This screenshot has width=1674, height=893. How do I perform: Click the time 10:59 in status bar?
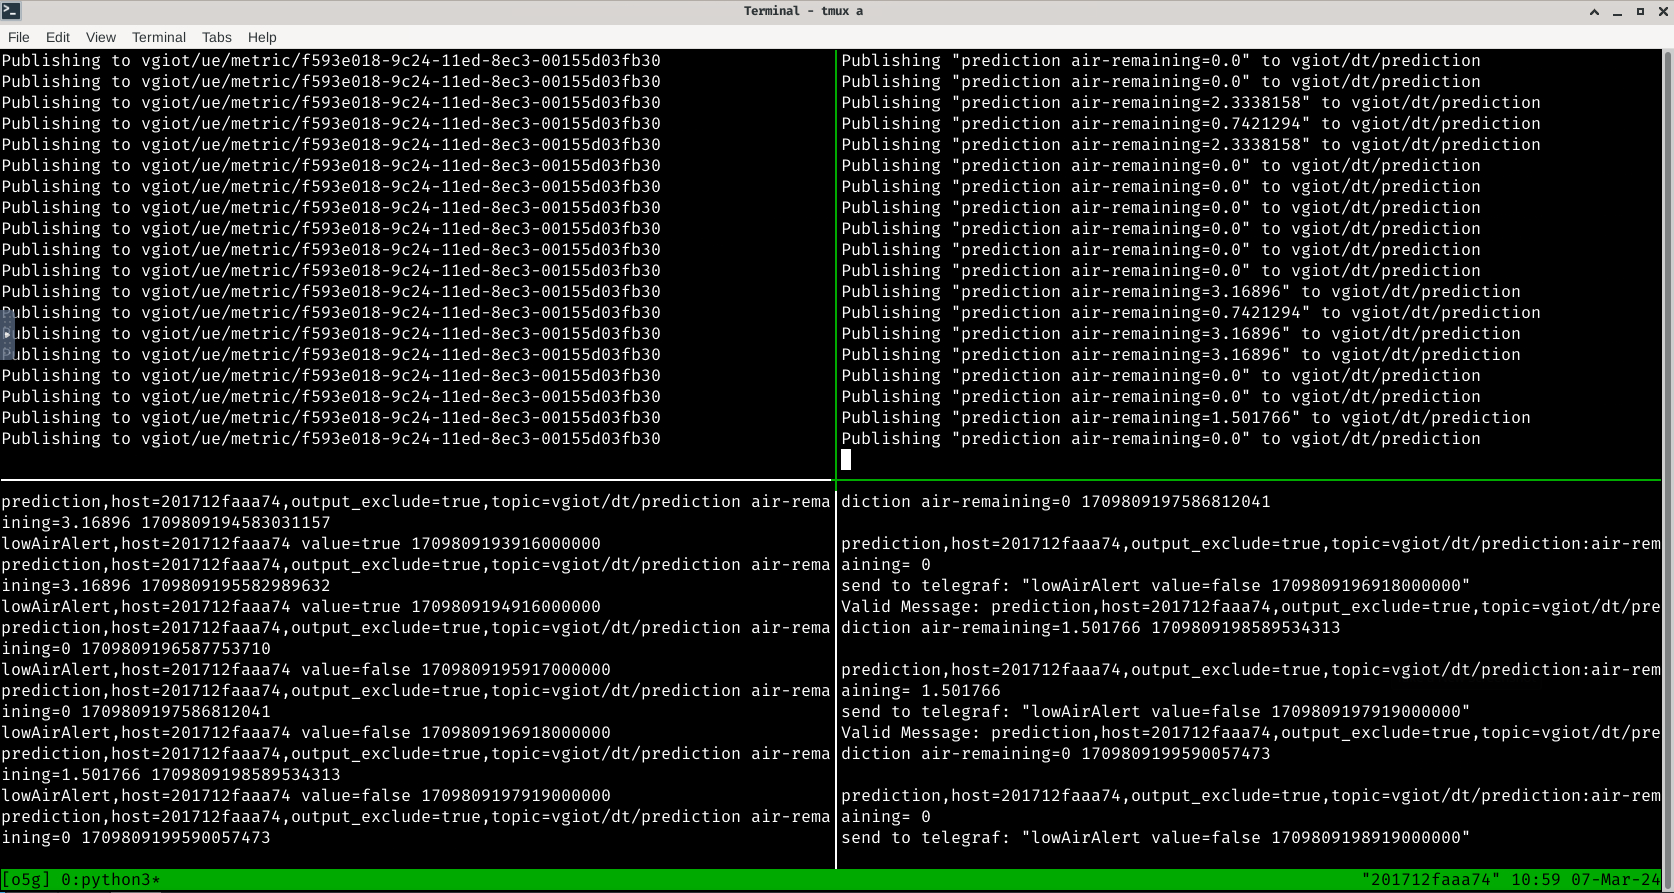click(x=1536, y=880)
